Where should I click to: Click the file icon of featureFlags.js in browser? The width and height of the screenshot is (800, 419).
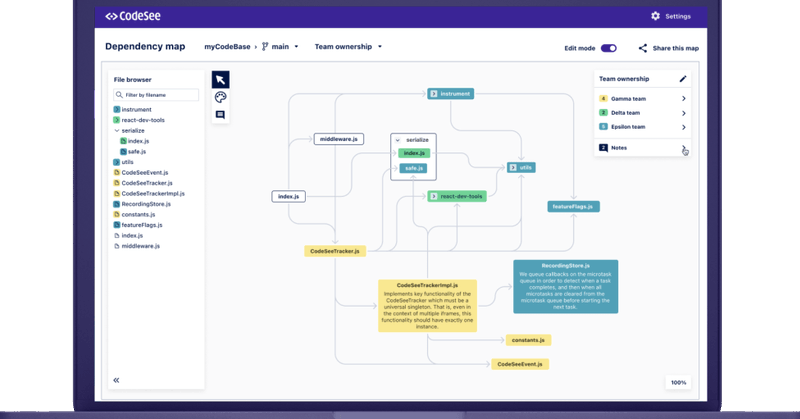[x=116, y=225]
